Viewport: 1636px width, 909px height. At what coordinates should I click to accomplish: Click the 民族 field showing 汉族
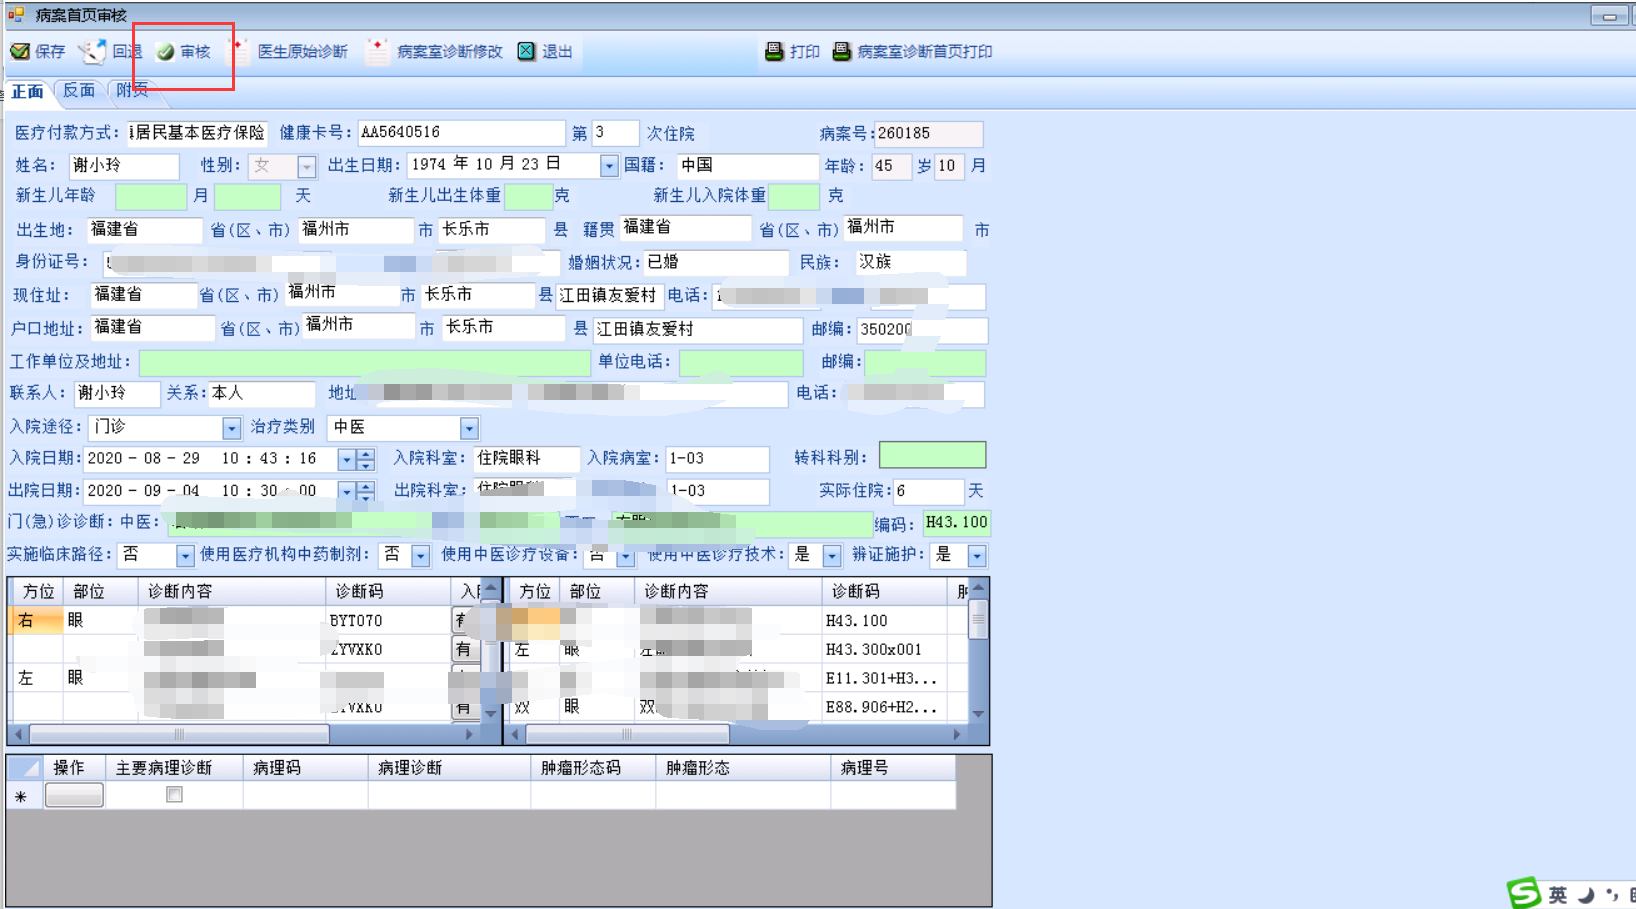911,262
